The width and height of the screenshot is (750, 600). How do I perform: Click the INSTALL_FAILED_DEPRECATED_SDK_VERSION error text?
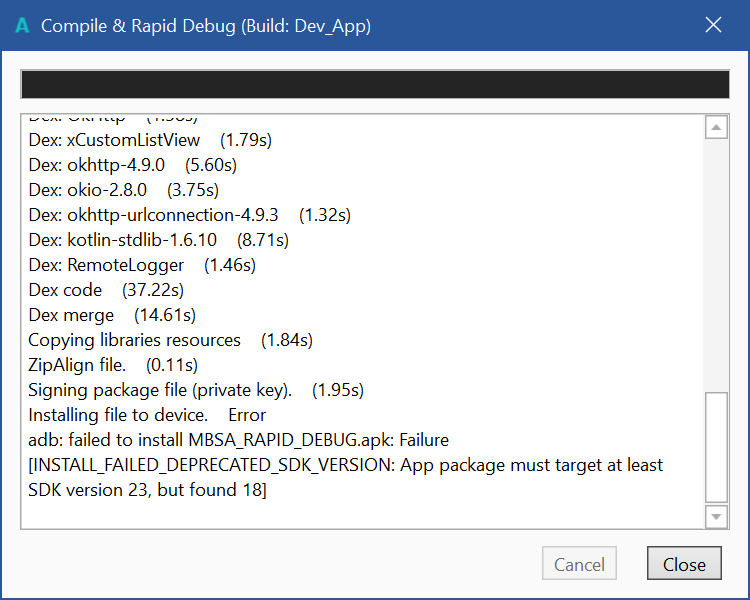[x=345, y=466]
